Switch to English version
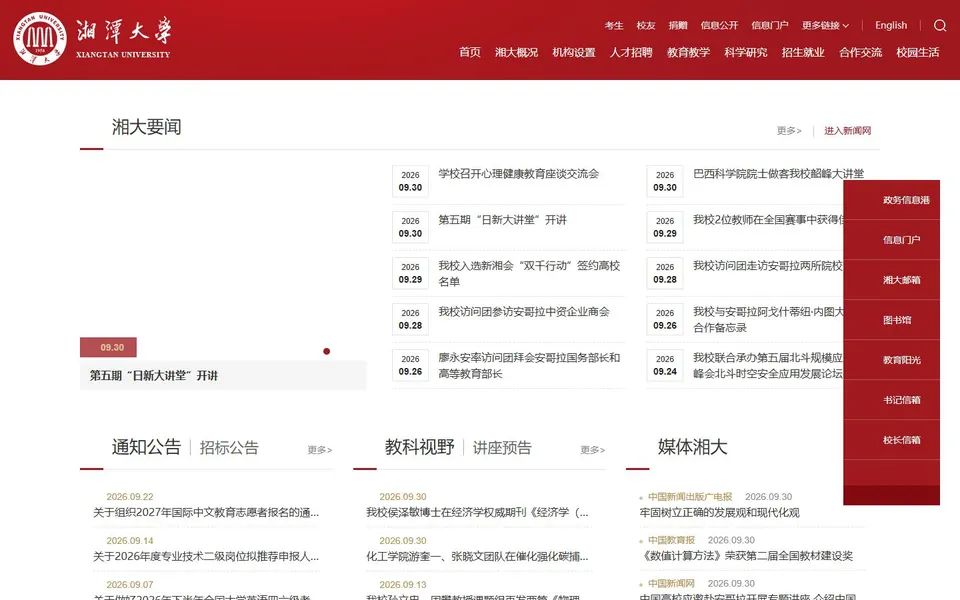 (891, 26)
